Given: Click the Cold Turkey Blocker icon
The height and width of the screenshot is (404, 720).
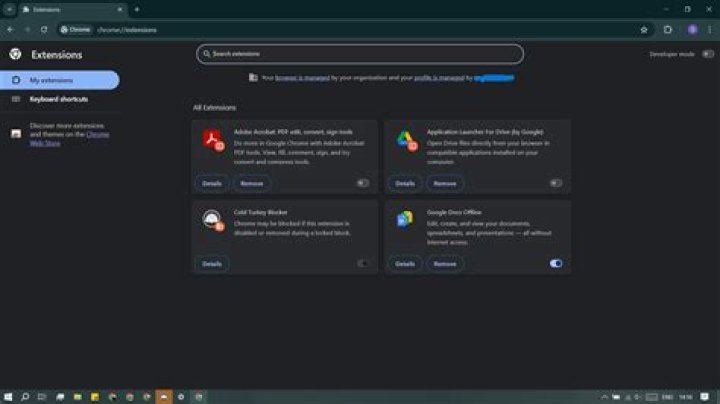Looking at the screenshot, I should click(214, 220).
